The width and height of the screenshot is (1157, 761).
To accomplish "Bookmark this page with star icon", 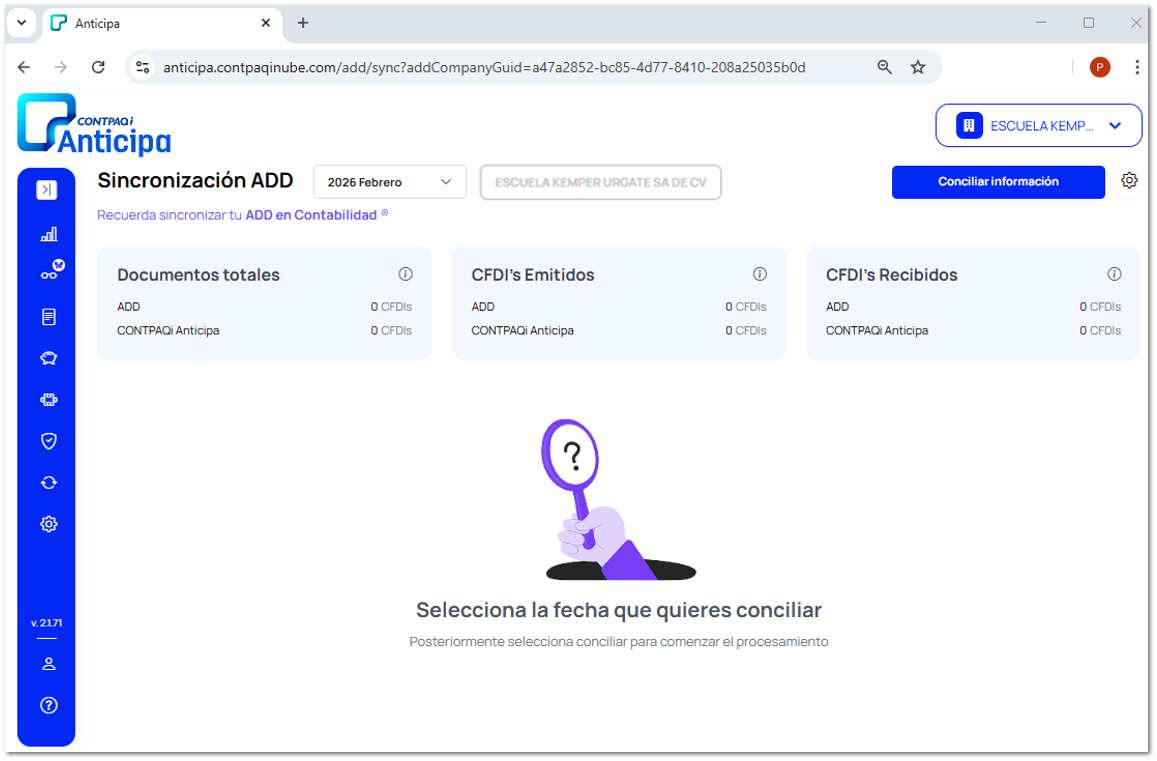I will 917,67.
